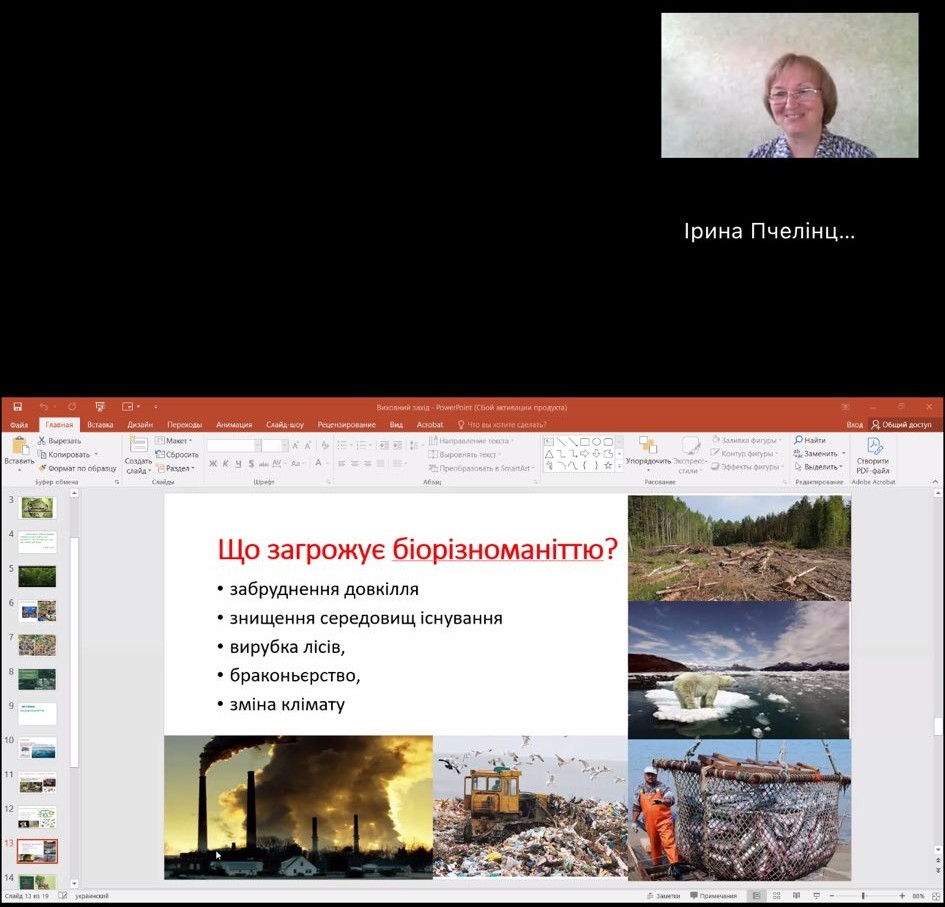
Task: Toggle left text alignment
Action: pyautogui.click(x=342, y=463)
